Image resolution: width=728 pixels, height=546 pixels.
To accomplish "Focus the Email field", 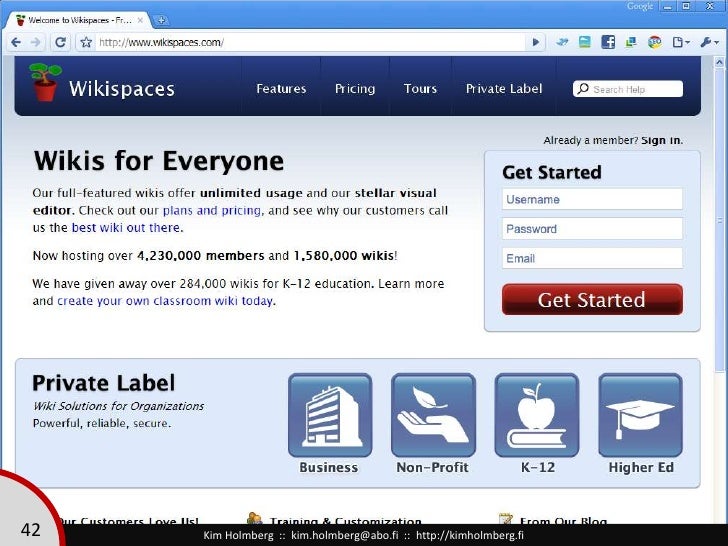I will [592, 258].
